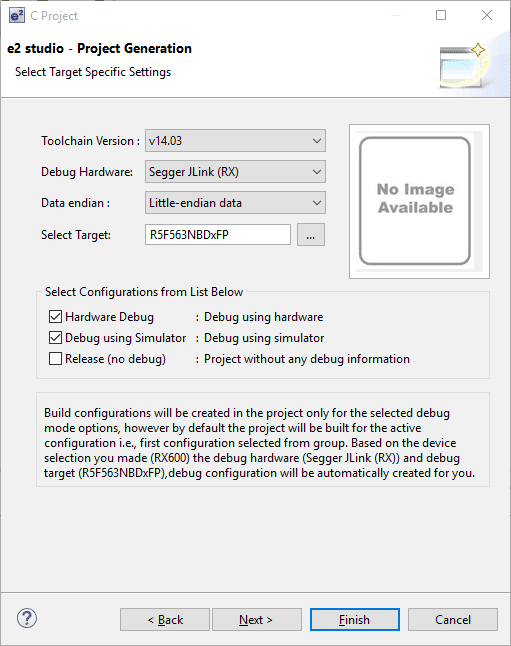Open the Toolchain Version dropdown
511x646 pixels.
(x=235, y=140)
